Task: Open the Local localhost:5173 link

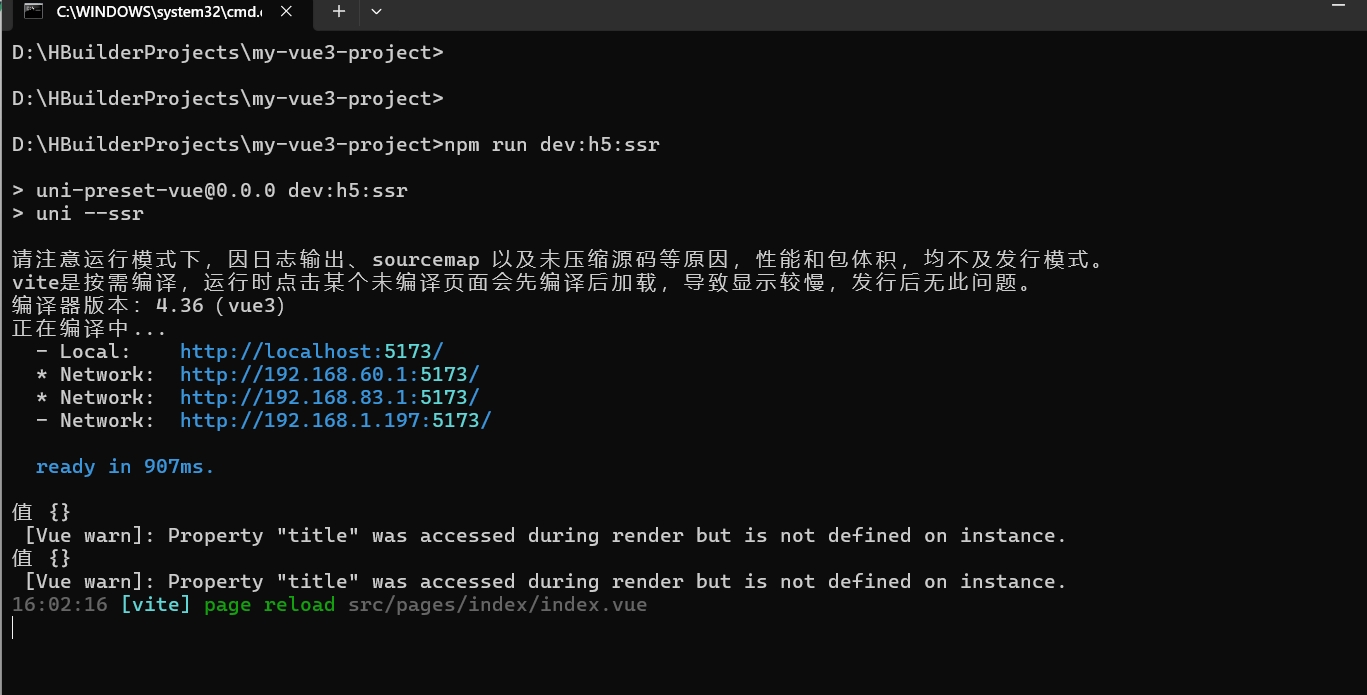Action: coord(311,352)
